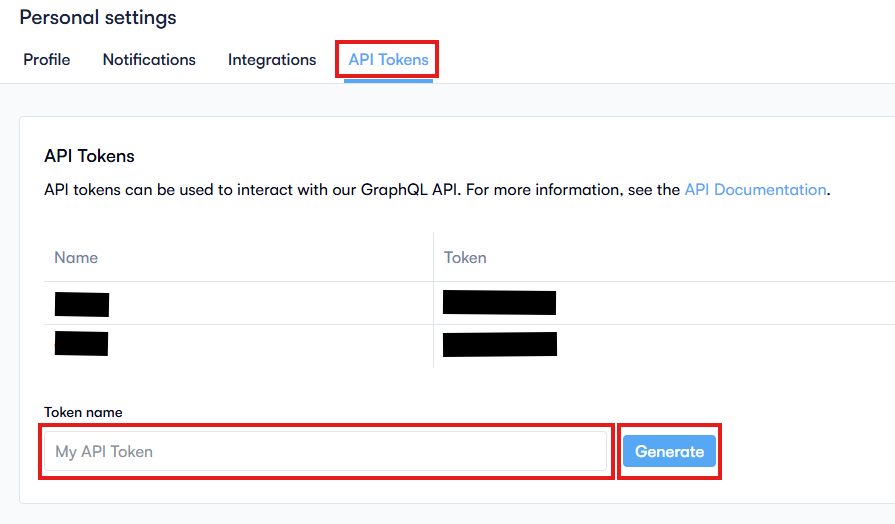
Task: Click the Personal settings page heading
Action: click(x=98, y=18)
